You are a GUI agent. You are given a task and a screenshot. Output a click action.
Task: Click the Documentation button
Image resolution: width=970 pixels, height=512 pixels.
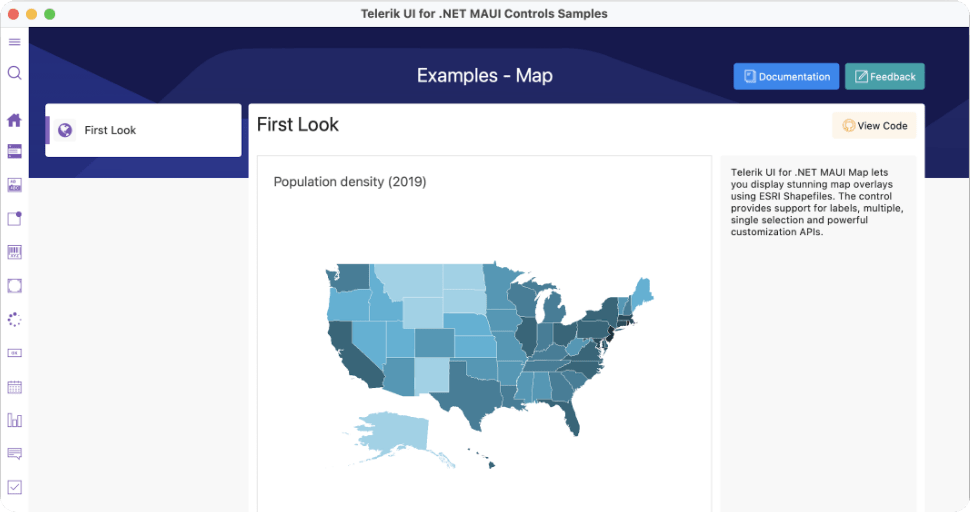[x=785, y=77]
